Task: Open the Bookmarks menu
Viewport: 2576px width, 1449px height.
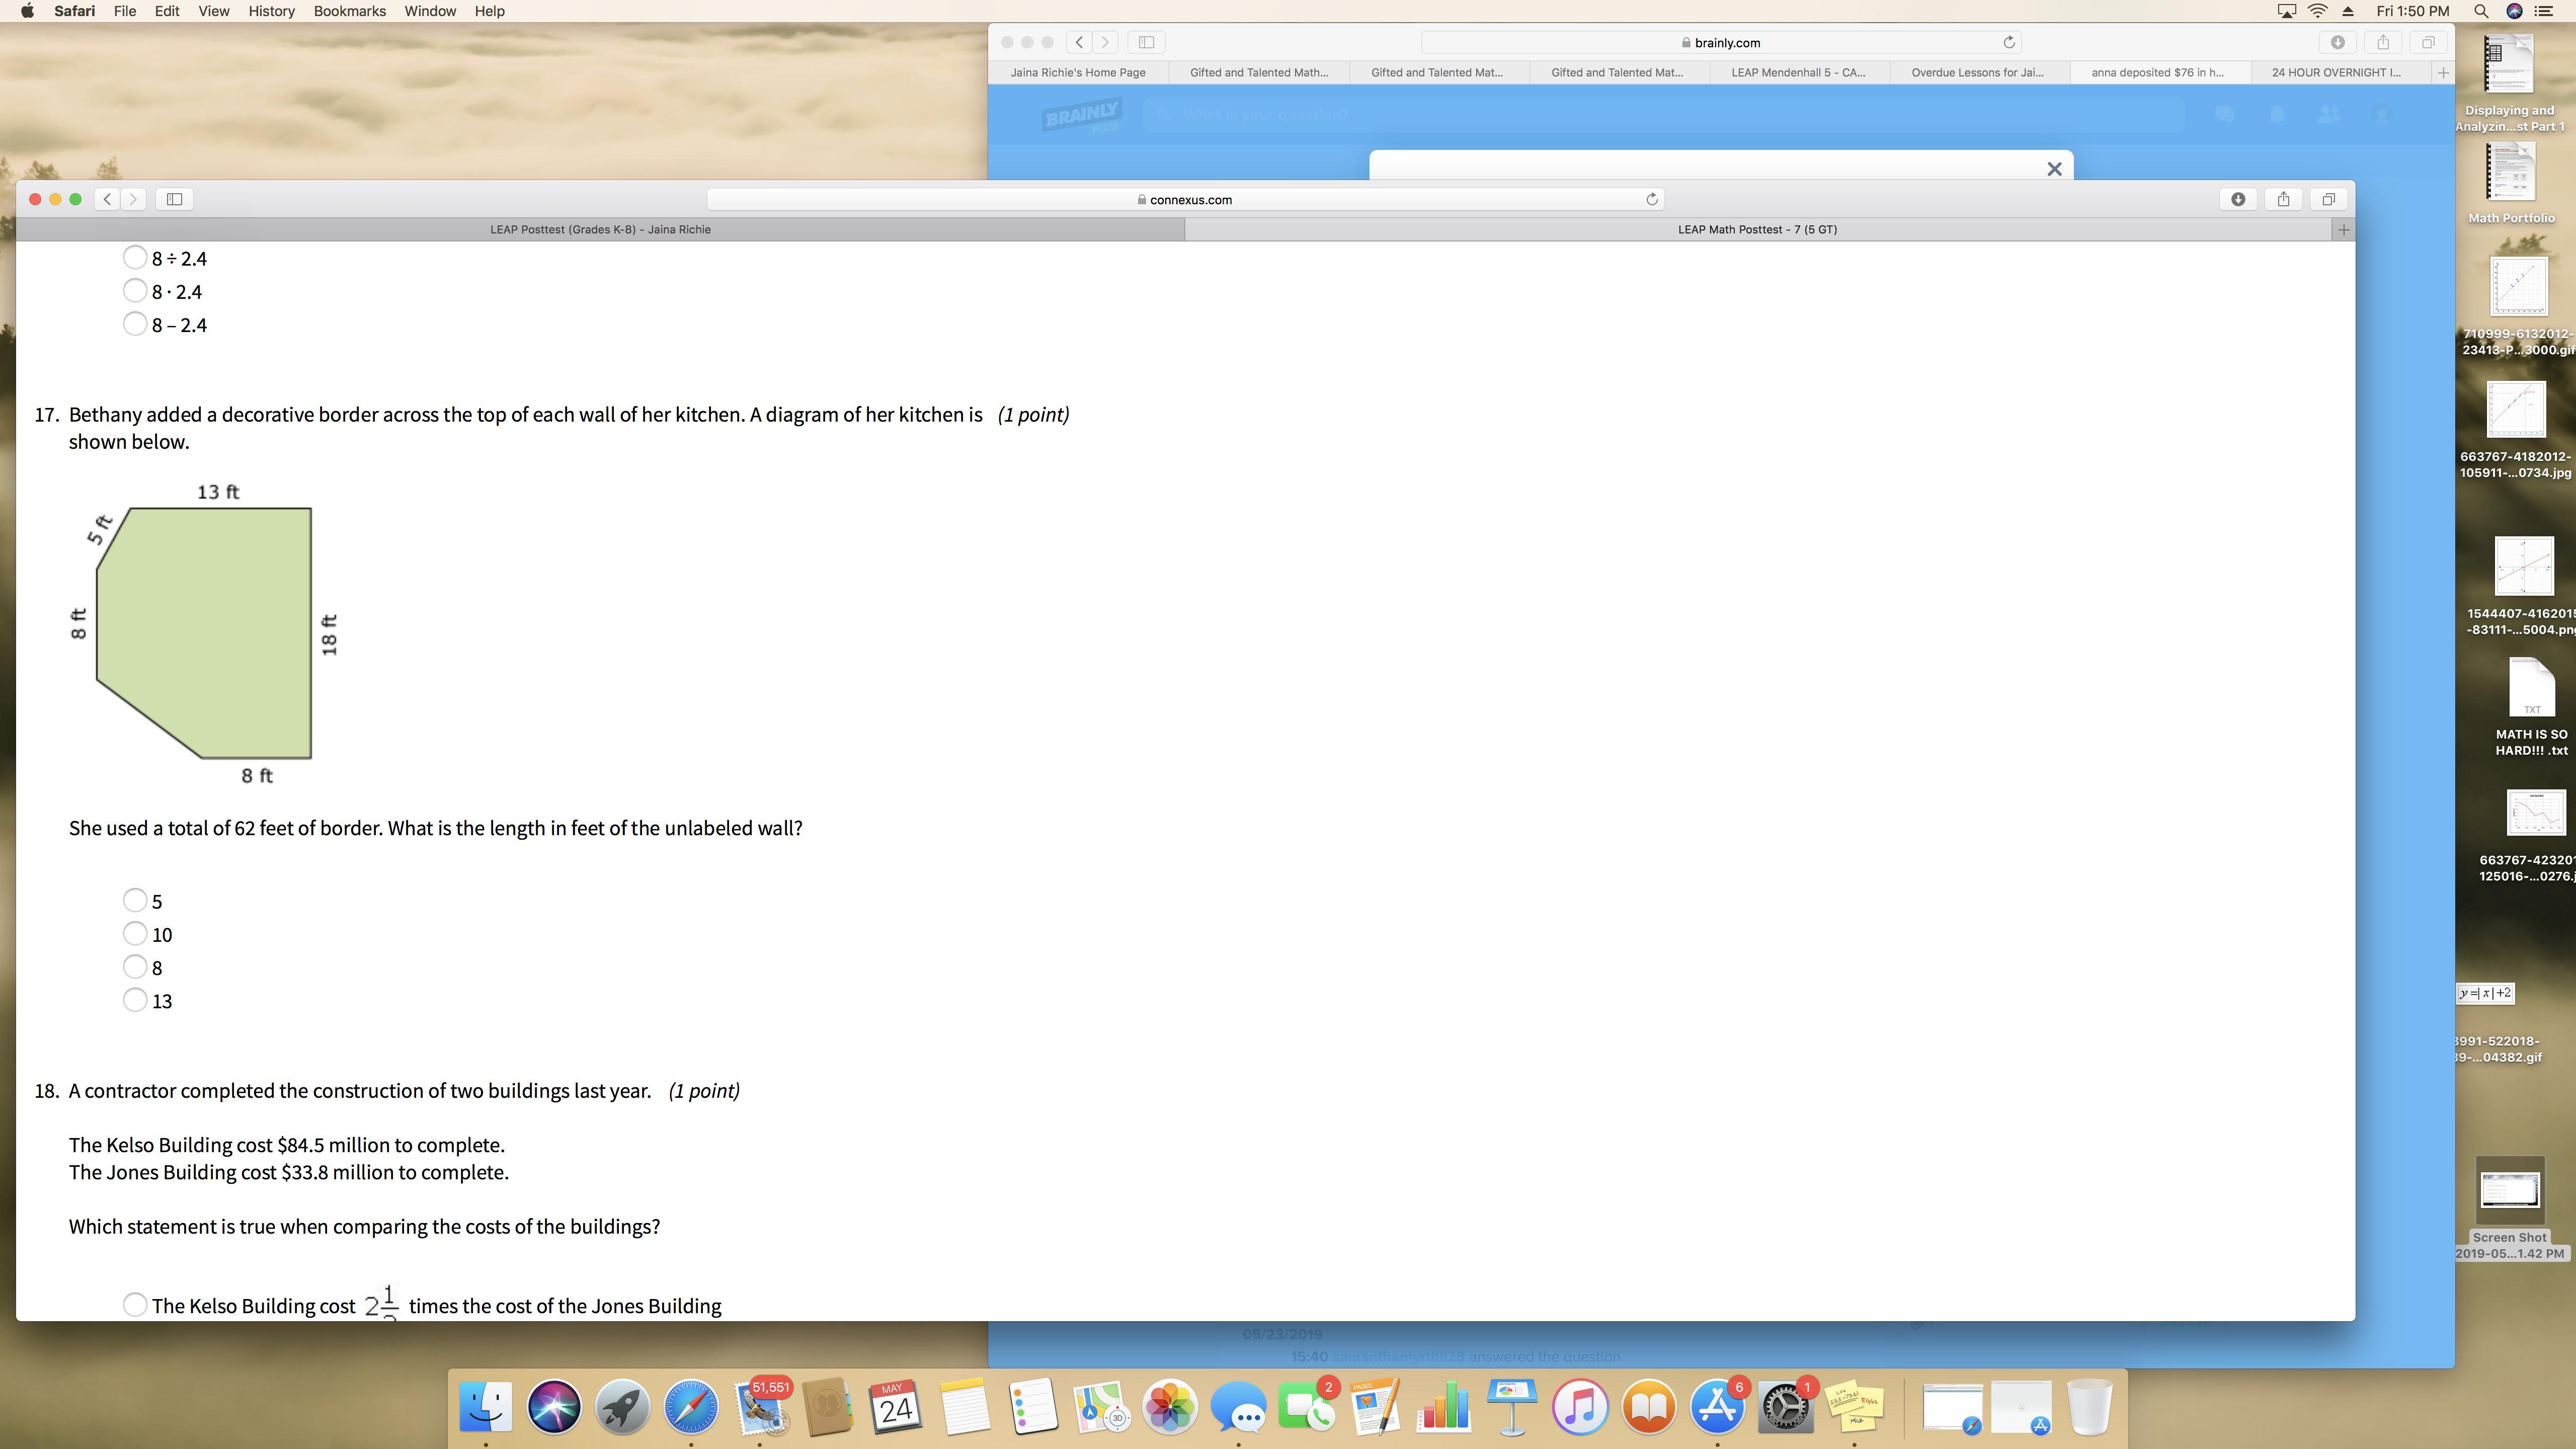Action: click(x=349, y=11)
